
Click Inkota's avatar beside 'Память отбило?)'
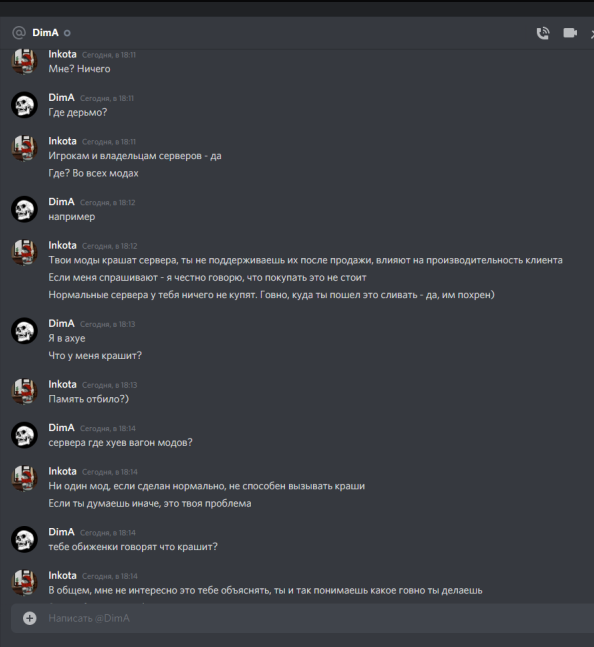click(x=24, y=392)
